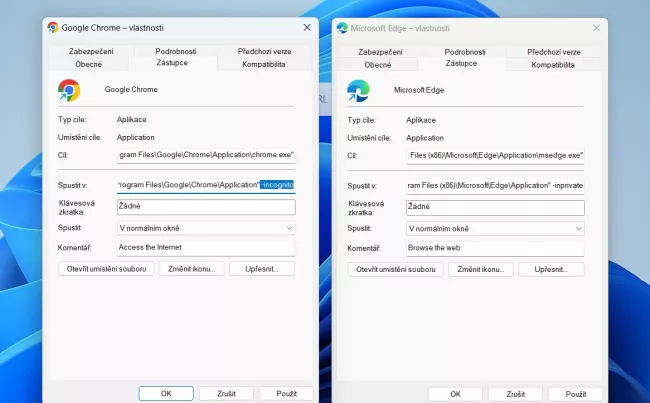This screenshot has height=403, width=650.
Task: Click Klávesová zkratka field in Chrome window
Action: click(206, 206)
